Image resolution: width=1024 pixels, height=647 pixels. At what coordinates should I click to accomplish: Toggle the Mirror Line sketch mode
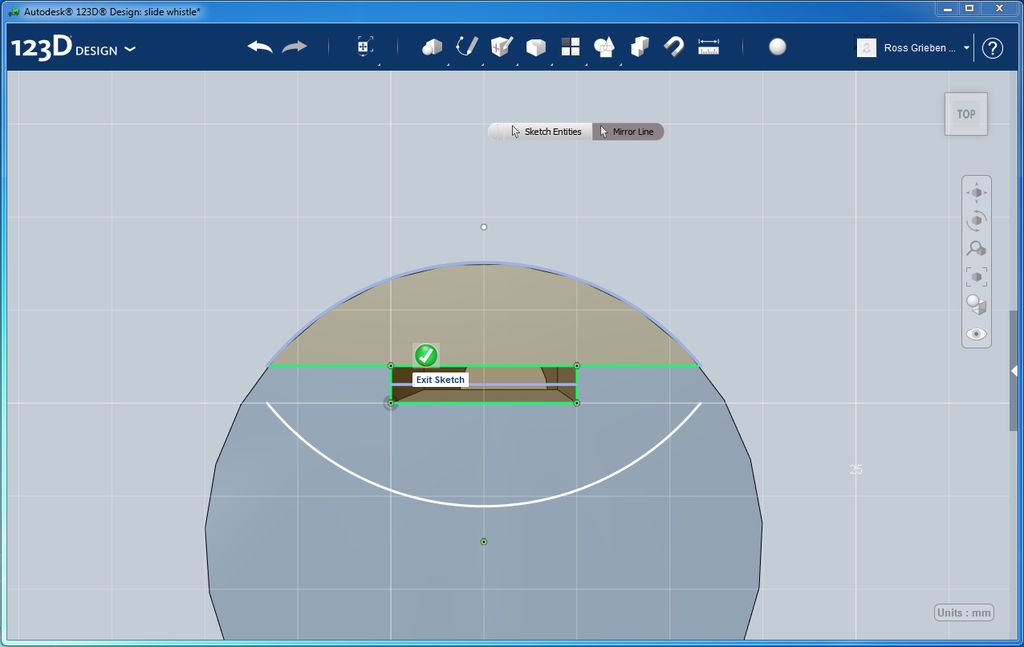tap(627, 131)
